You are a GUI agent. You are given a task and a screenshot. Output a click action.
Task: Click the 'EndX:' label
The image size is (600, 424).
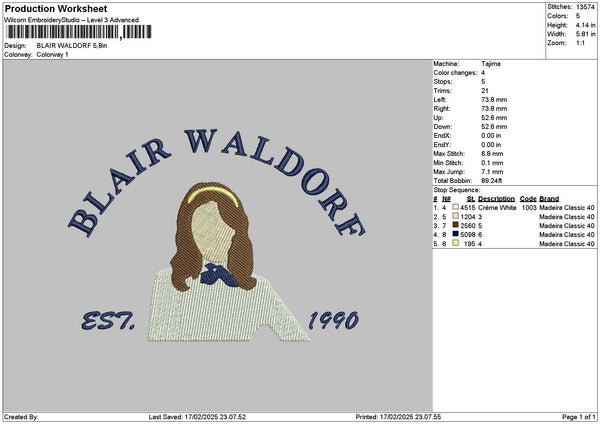coord(442,136)
